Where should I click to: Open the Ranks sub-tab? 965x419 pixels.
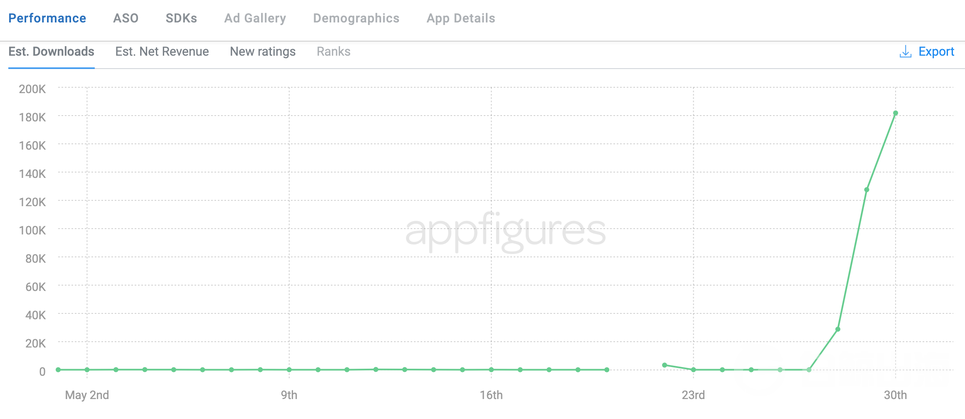tap(333, 52)
